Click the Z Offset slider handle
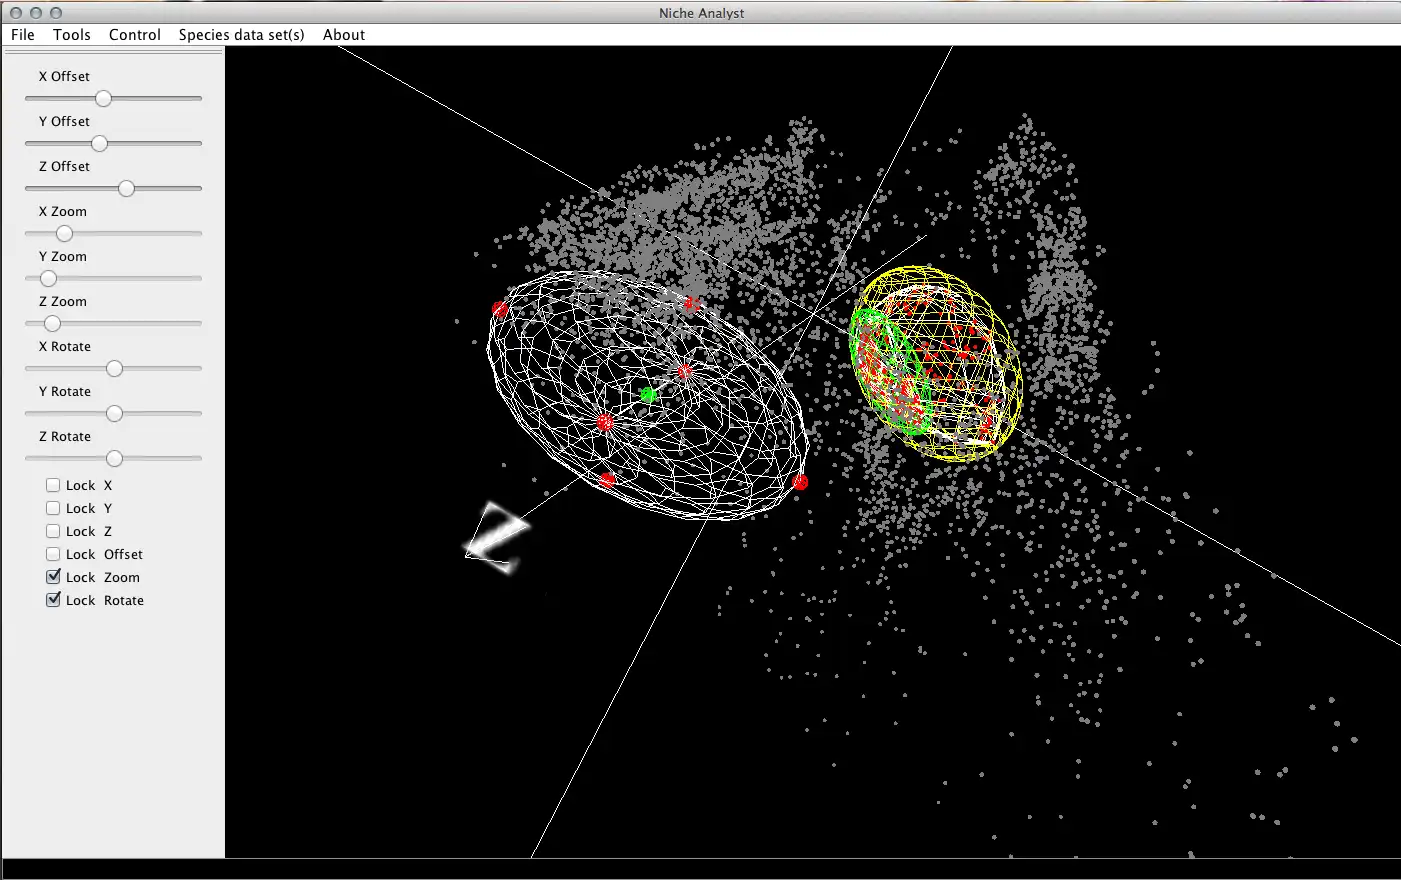The width and height of the screenshot is (1401, 880). pos(126,188)
